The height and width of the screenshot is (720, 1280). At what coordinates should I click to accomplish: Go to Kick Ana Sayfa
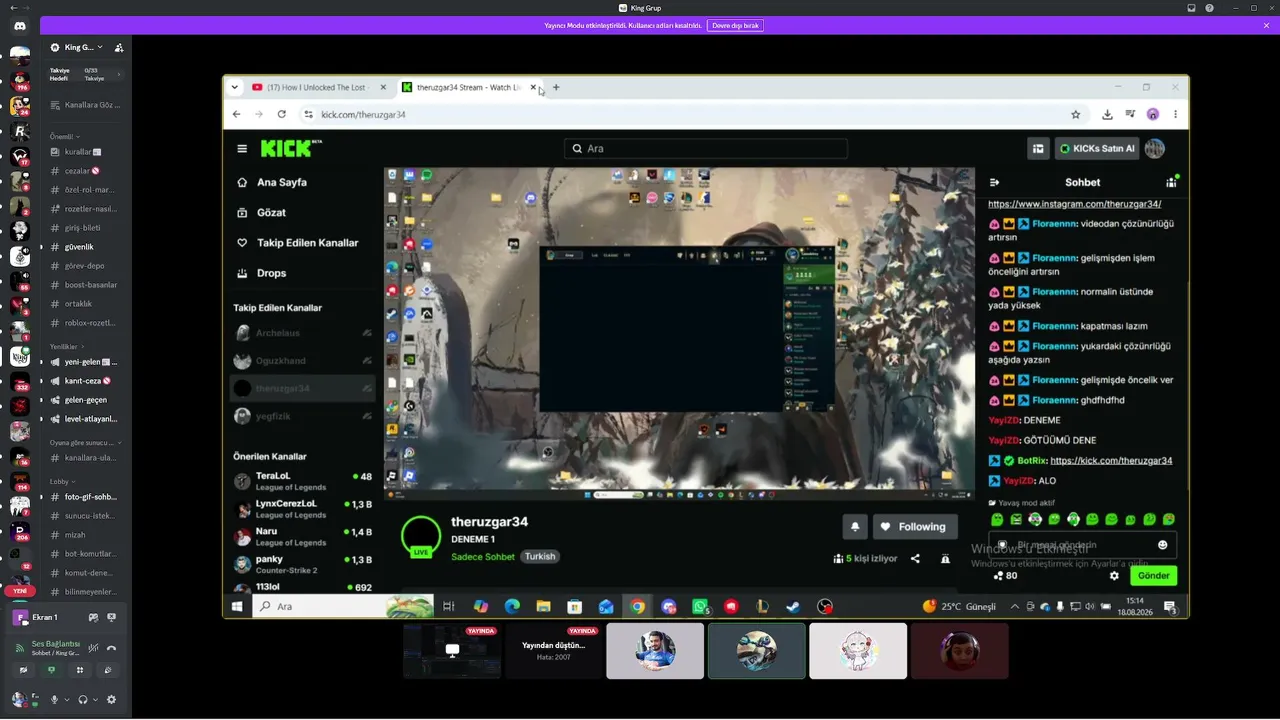pyautogui.click(x=272, y=183)
